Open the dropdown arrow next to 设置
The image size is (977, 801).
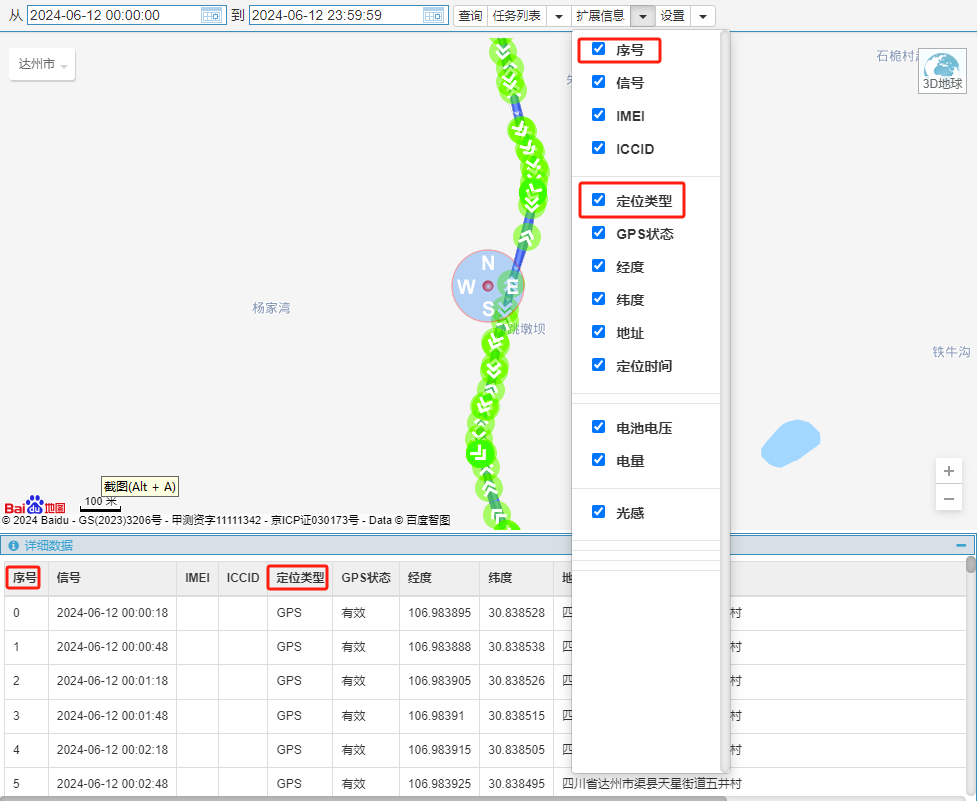pyautogui.click(x=703, y=16)
